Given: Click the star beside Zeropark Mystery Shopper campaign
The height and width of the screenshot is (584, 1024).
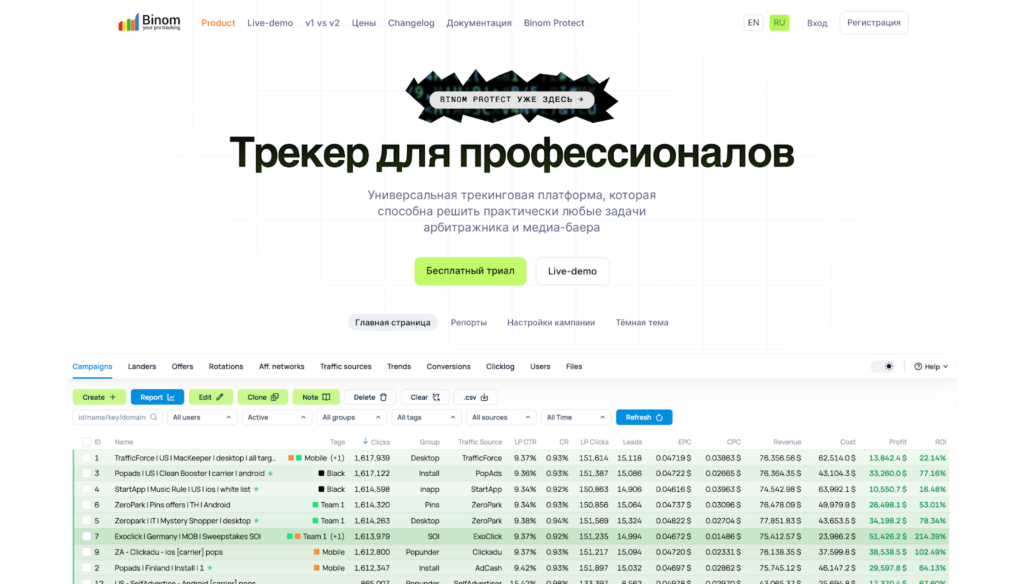Looking at the screenshot, I should [257, 521].
